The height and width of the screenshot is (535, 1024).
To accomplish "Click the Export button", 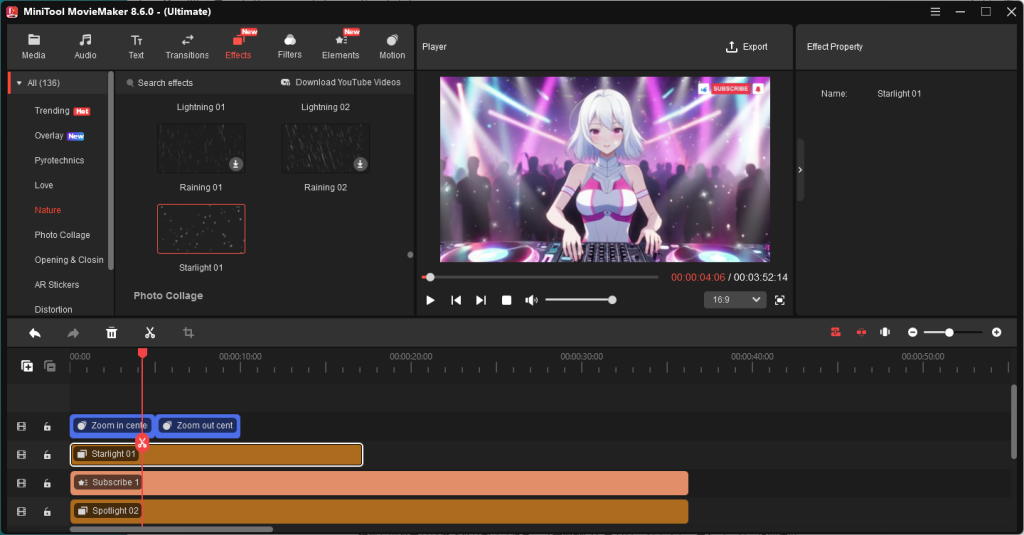I will [747, 47].
